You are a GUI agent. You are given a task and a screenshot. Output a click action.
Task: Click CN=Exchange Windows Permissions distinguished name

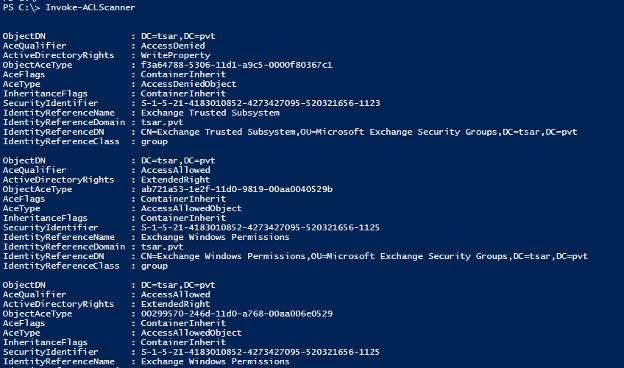pyautogui.click(x=364, y=256)
